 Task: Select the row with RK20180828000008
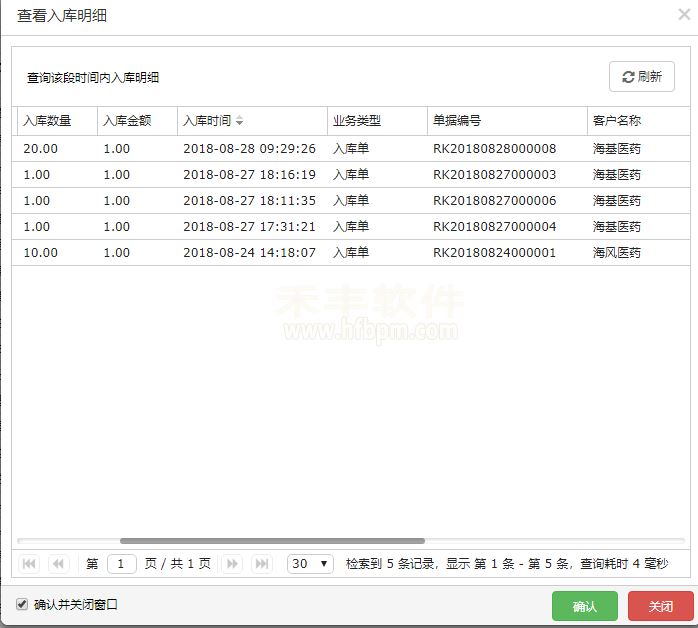pyautogui.click(x=494, y=149)
